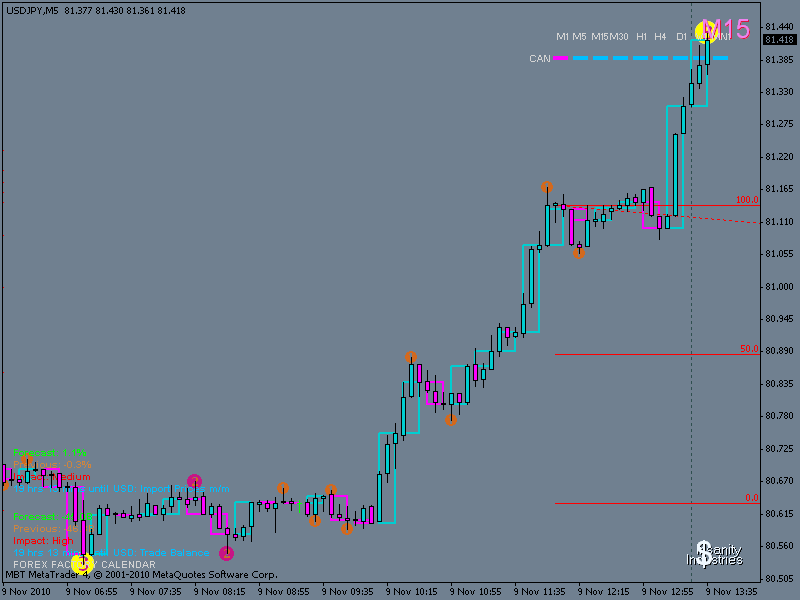
Task: Click the magenta CAN dash under M1
Action: tap(561, 58)
